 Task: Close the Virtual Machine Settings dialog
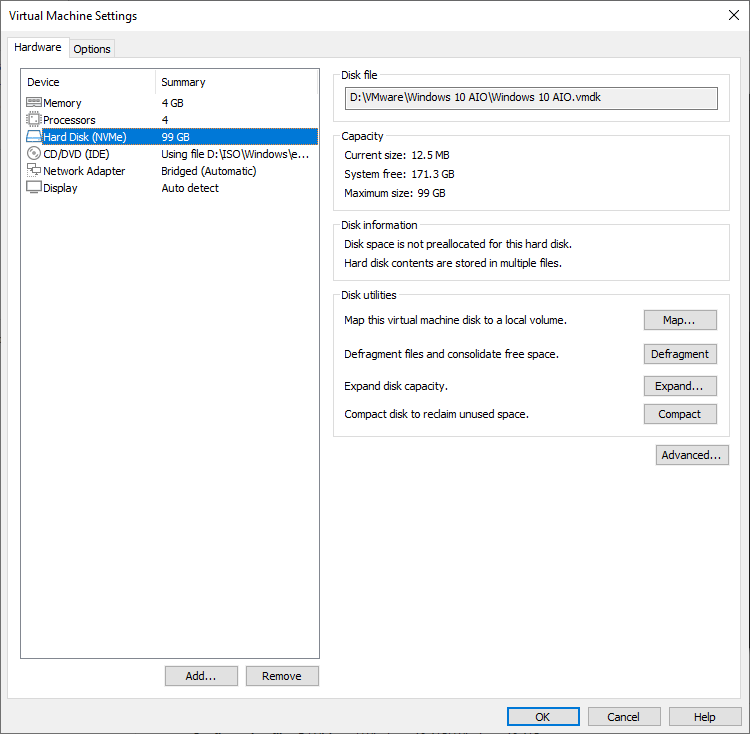(733, 15)
